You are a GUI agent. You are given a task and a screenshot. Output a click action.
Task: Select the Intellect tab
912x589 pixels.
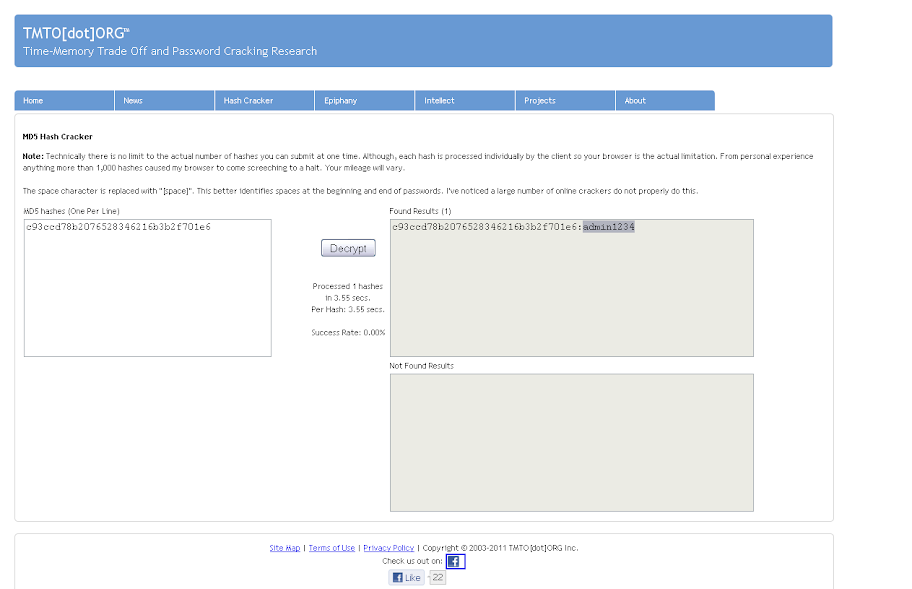[464, 101]
